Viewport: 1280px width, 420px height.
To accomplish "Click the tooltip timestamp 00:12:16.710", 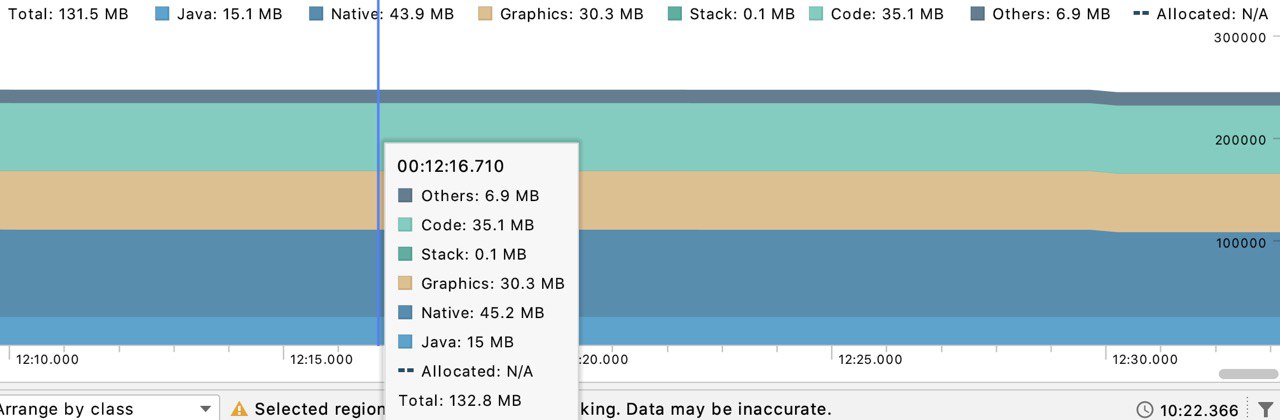I will [451, 166].
